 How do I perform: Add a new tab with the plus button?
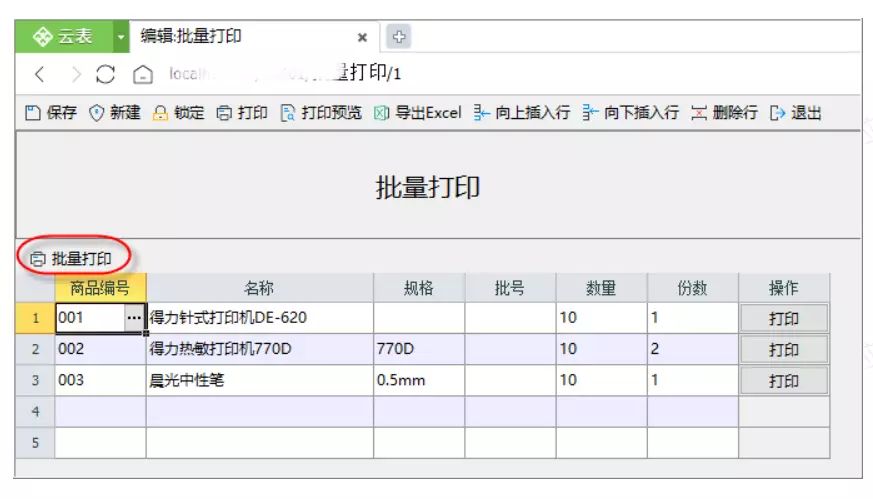(399, 37)
